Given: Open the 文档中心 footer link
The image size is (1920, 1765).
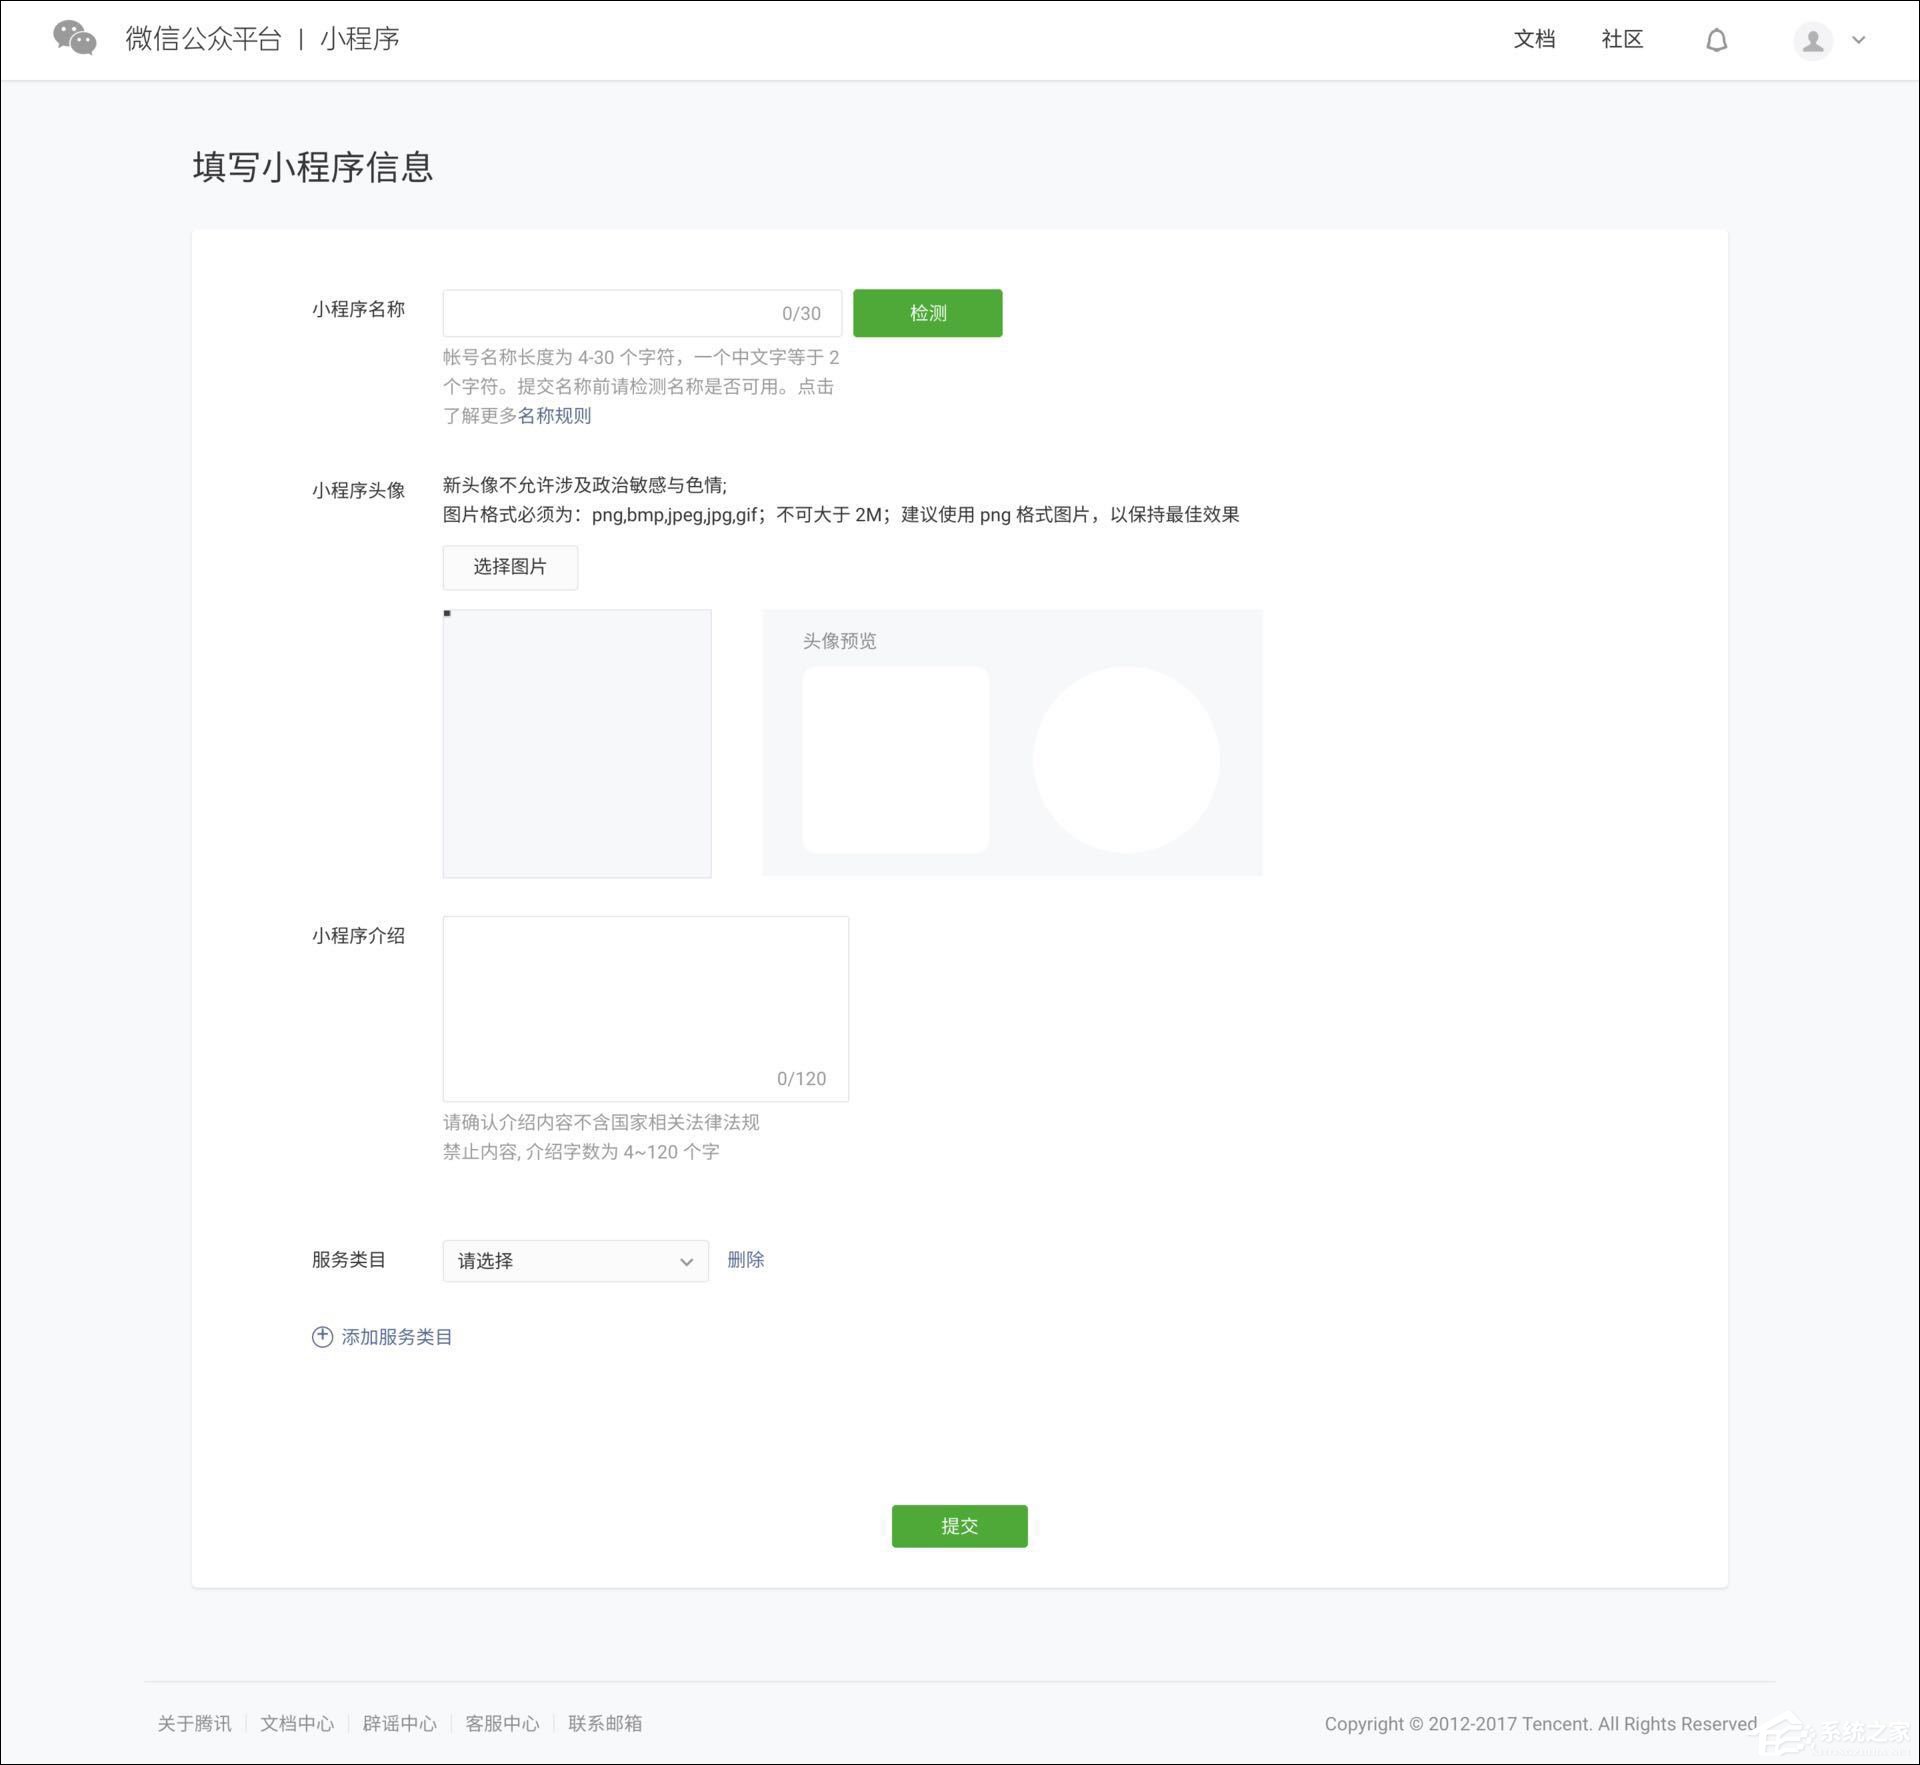Looking at the screenshot, I should point(297,1723).
